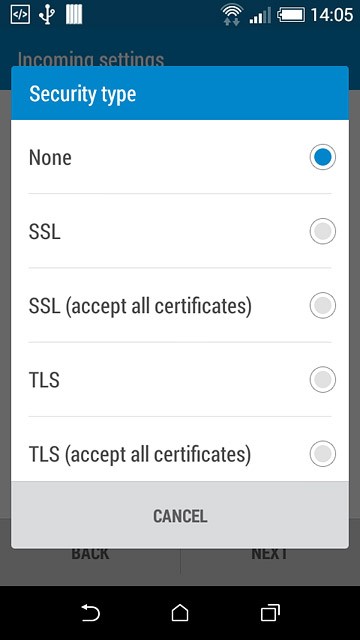Tap the Security type dialog title
Viewport: 360px width, 640px height.
[82, 94]
